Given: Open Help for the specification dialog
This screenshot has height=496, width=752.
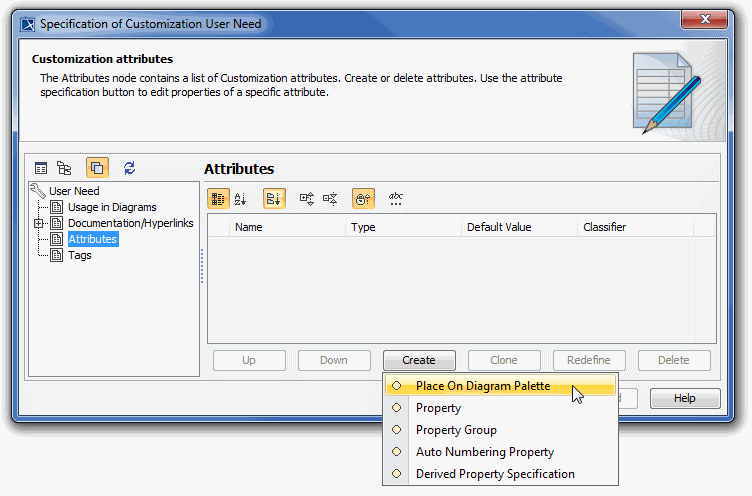Looking at the screenshot, I should tap(685, 398).
